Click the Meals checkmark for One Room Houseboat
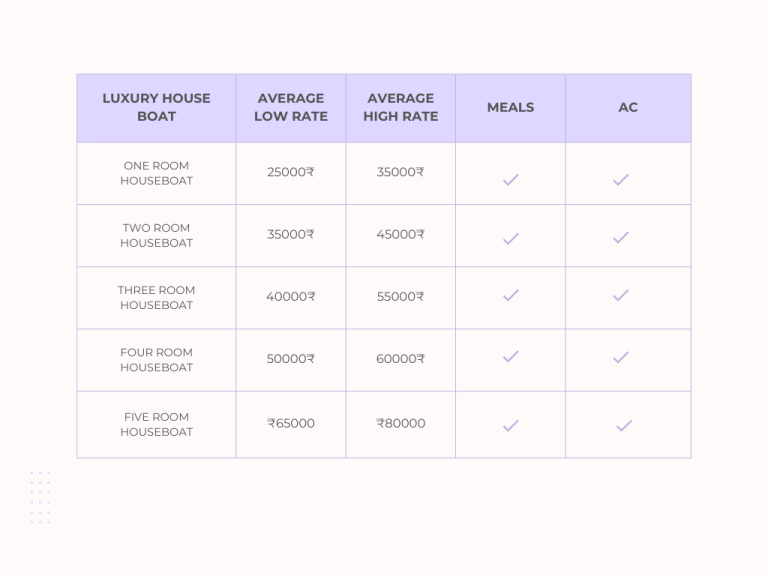The image size is (768, 576). point(510,180)
